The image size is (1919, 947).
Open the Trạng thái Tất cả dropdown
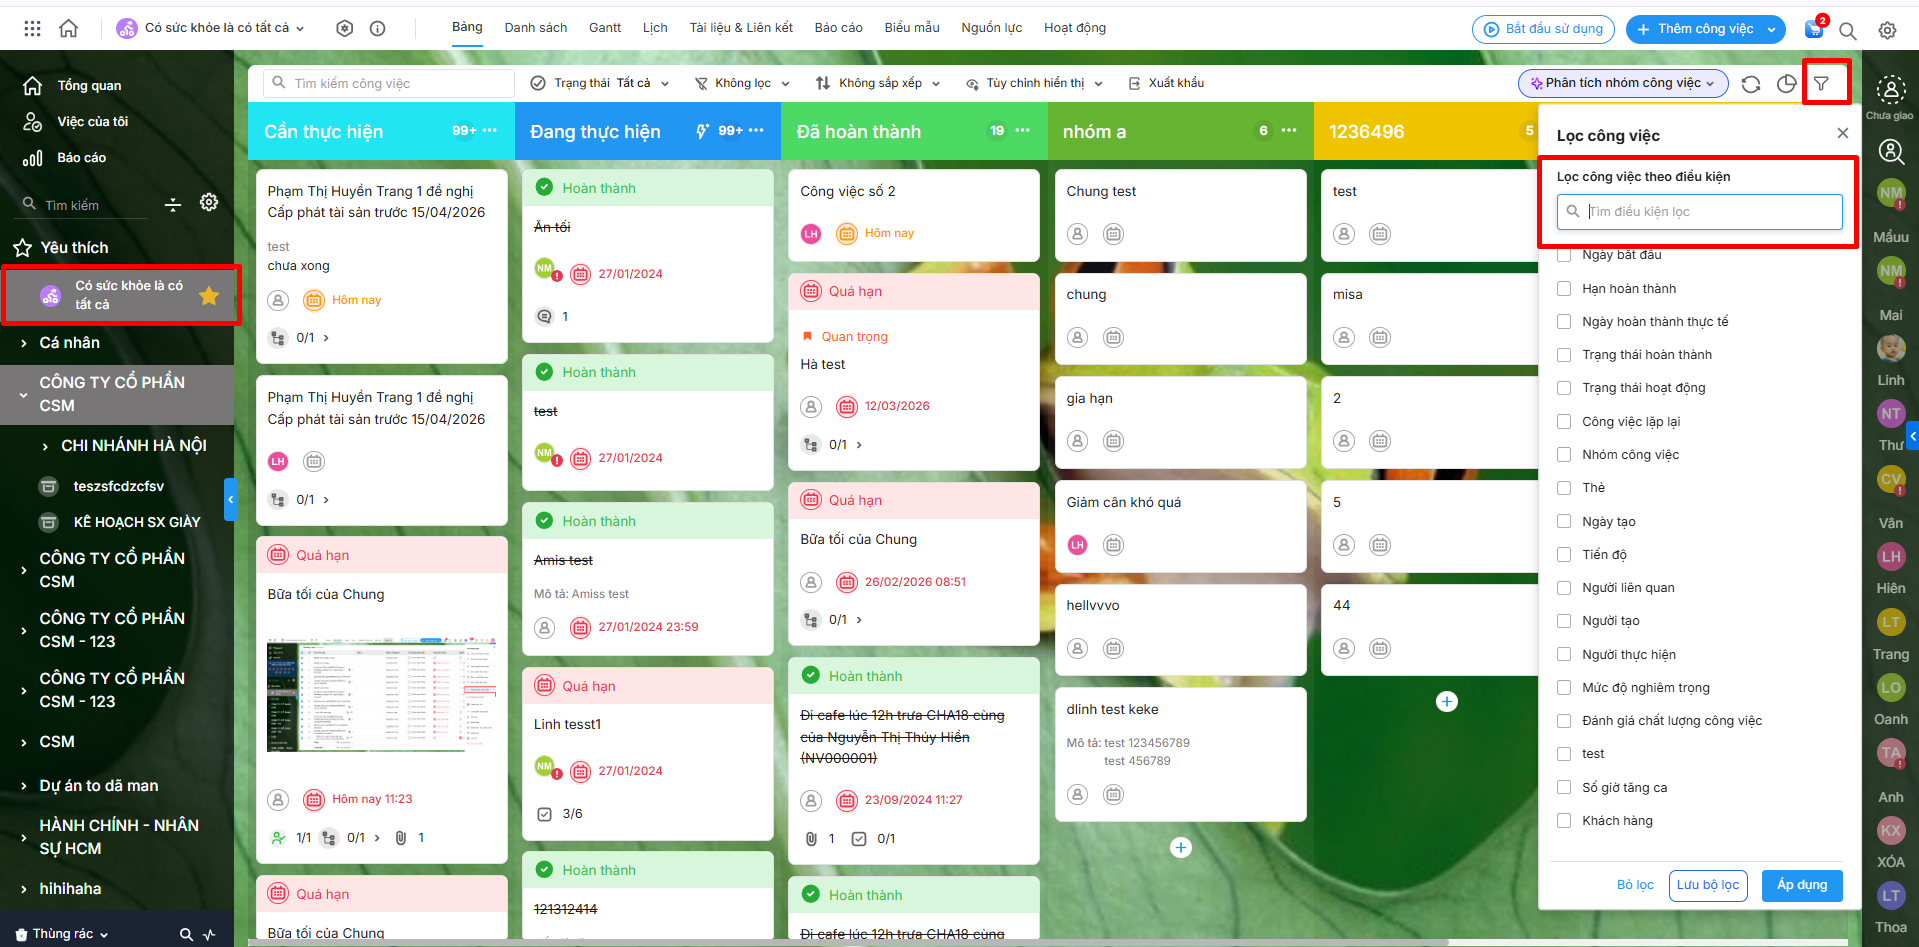coord(600,83)
